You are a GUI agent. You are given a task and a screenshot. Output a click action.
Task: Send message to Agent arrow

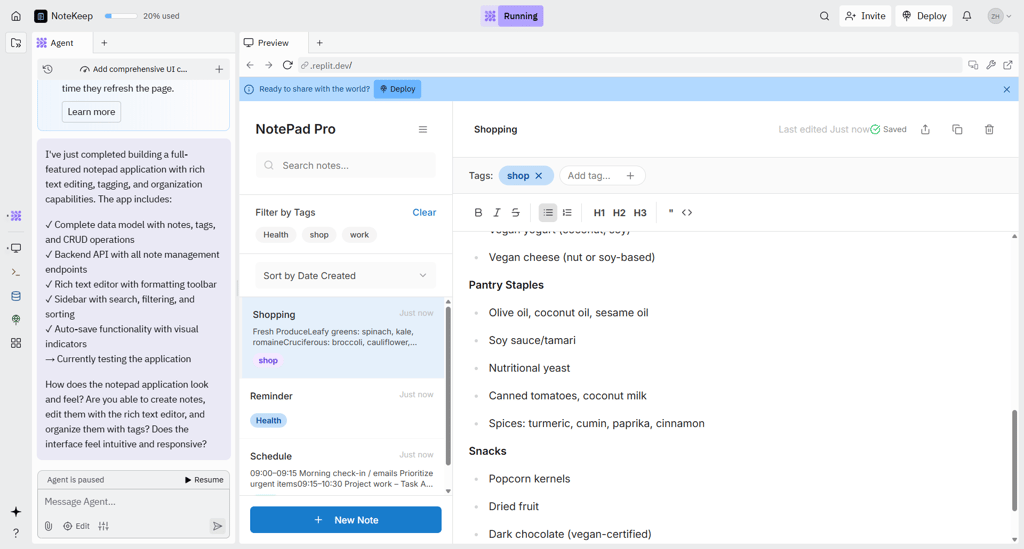[x=217, y=525]
